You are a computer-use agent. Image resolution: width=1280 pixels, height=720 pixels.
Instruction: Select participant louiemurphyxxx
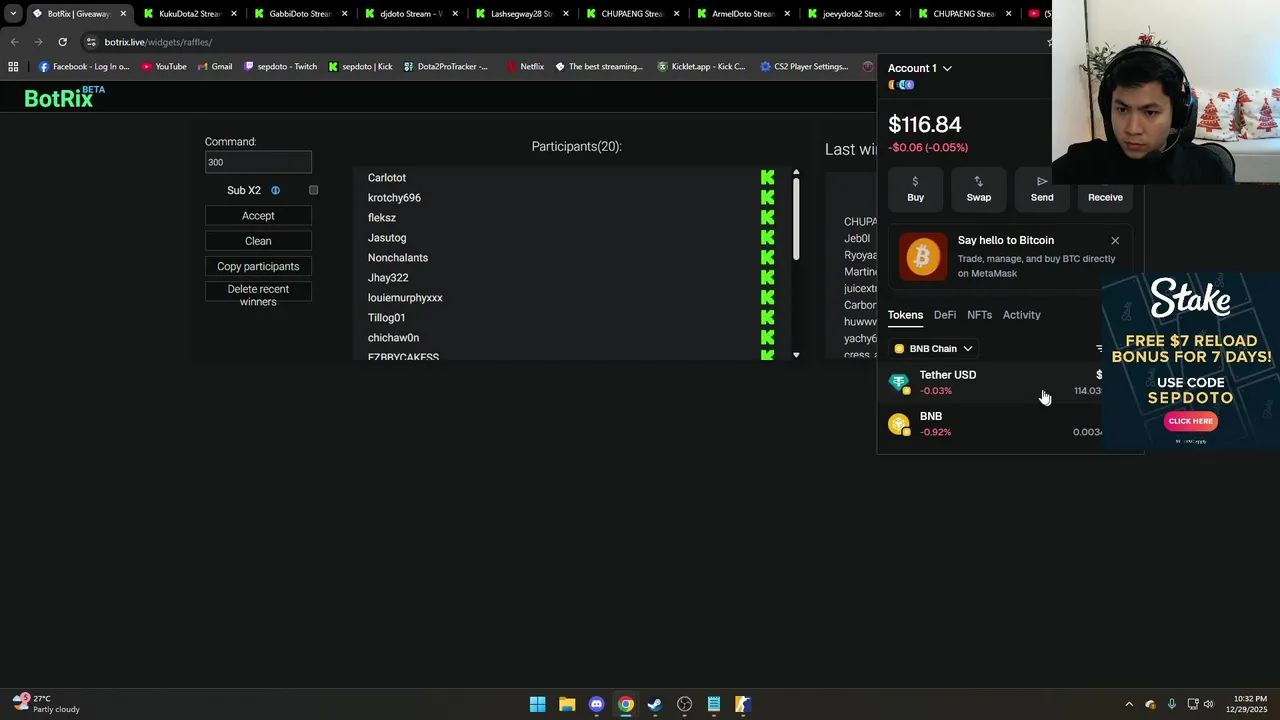[405, 298]
